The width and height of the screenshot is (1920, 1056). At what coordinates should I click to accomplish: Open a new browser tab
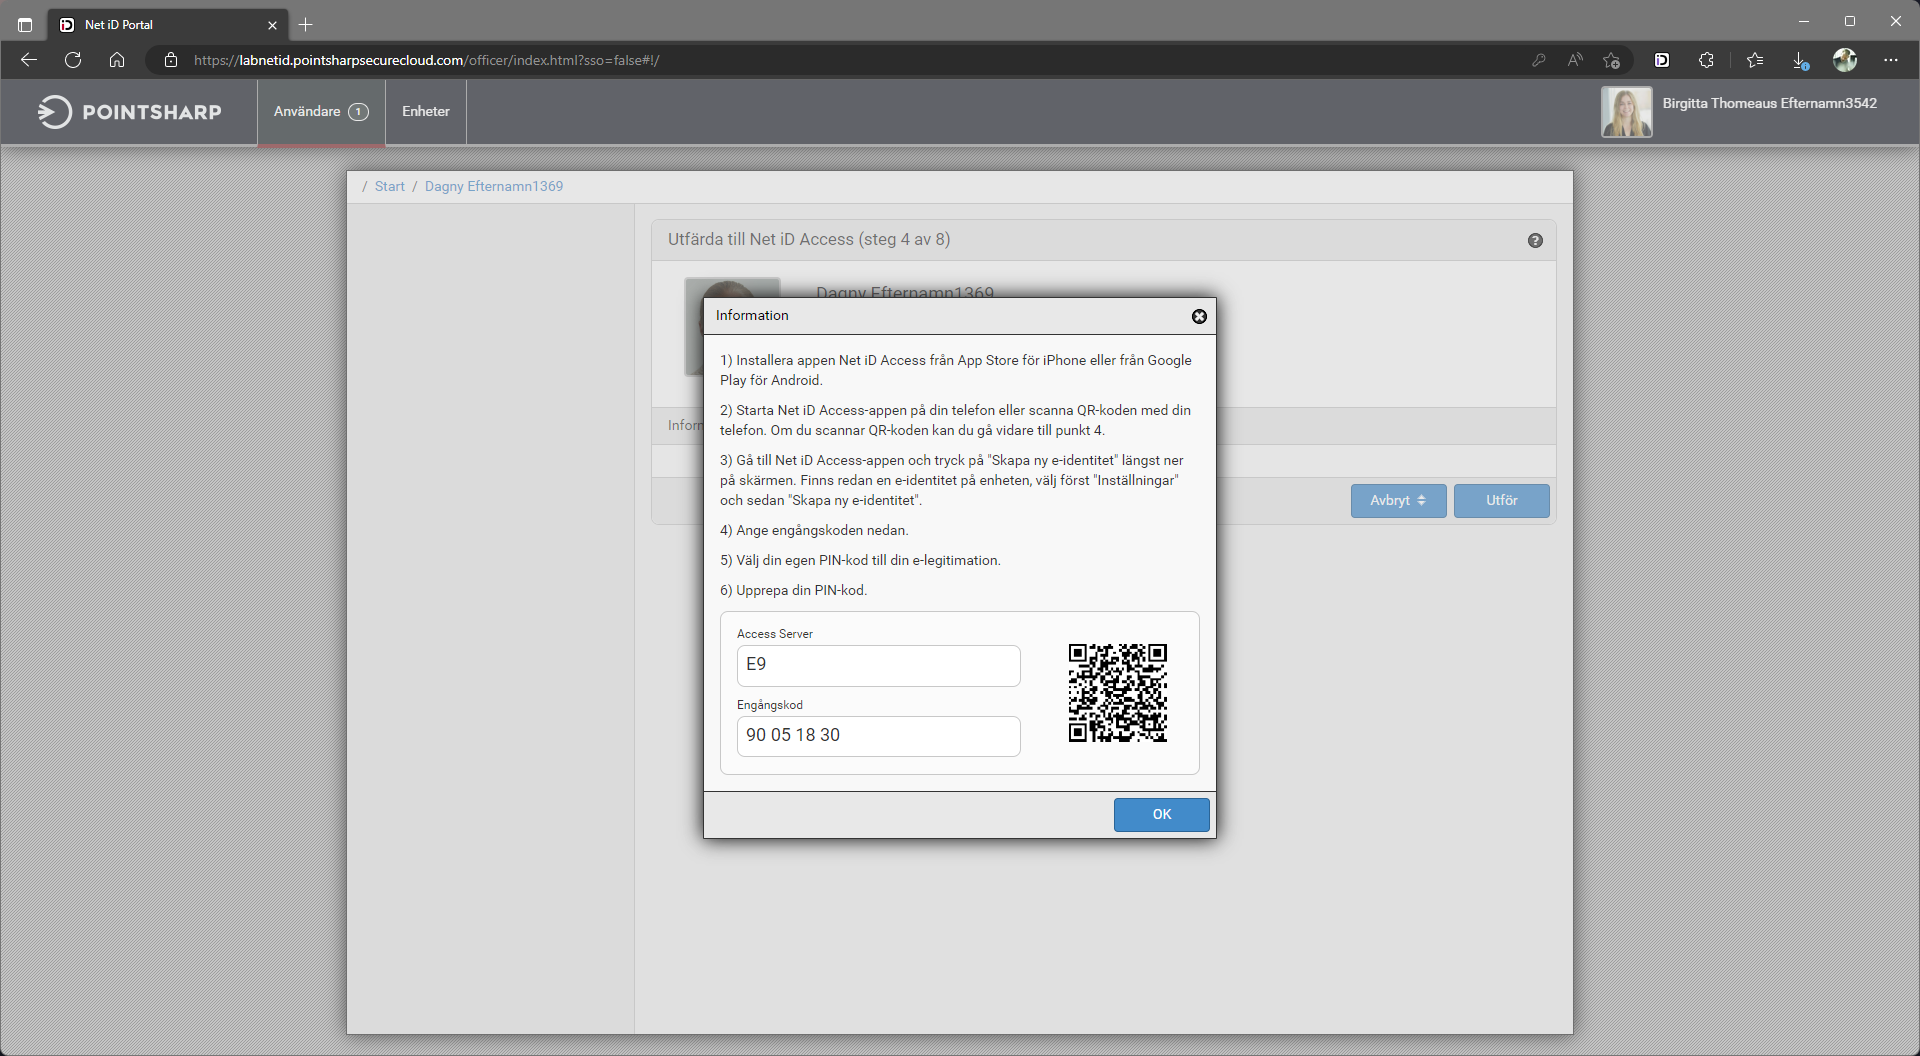[x=306, y=24]
